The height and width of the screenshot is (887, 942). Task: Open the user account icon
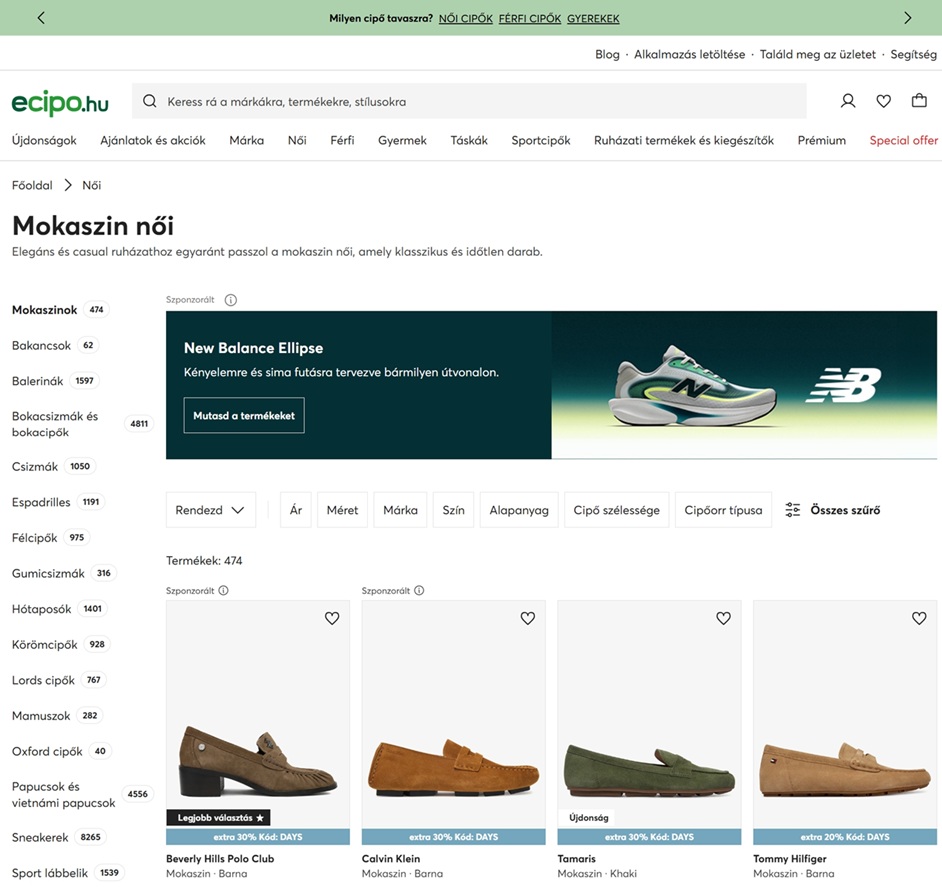pyautogui.click(x=848, y=101)
